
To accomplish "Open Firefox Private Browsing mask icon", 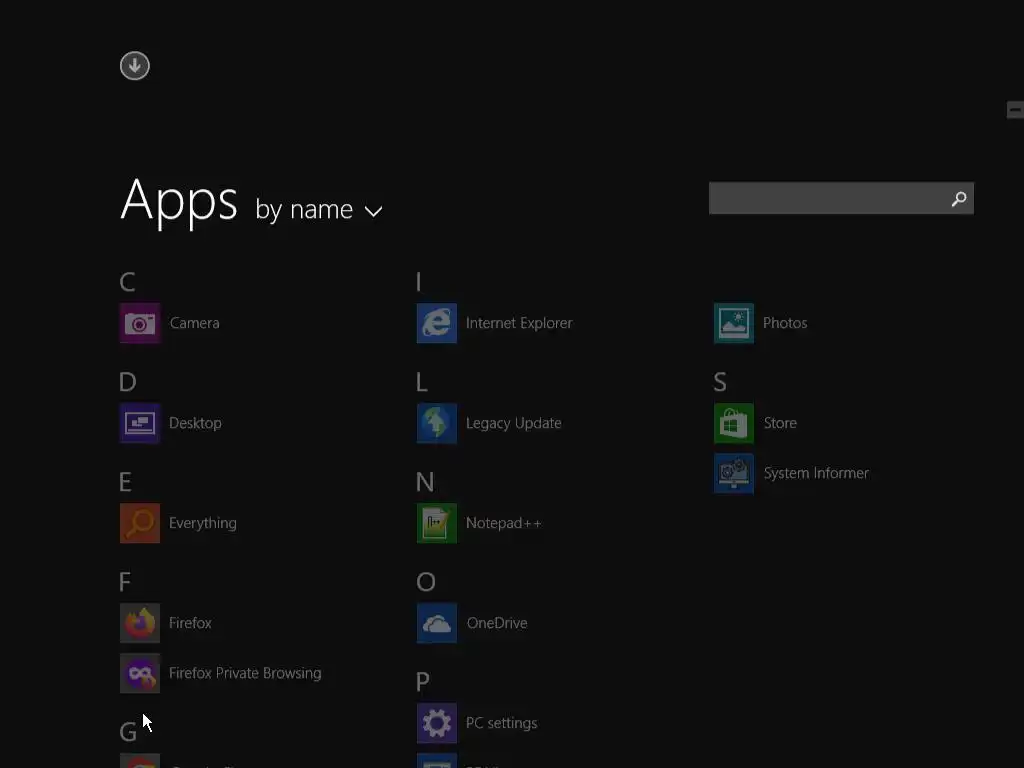I will click(x=140, y=673).
